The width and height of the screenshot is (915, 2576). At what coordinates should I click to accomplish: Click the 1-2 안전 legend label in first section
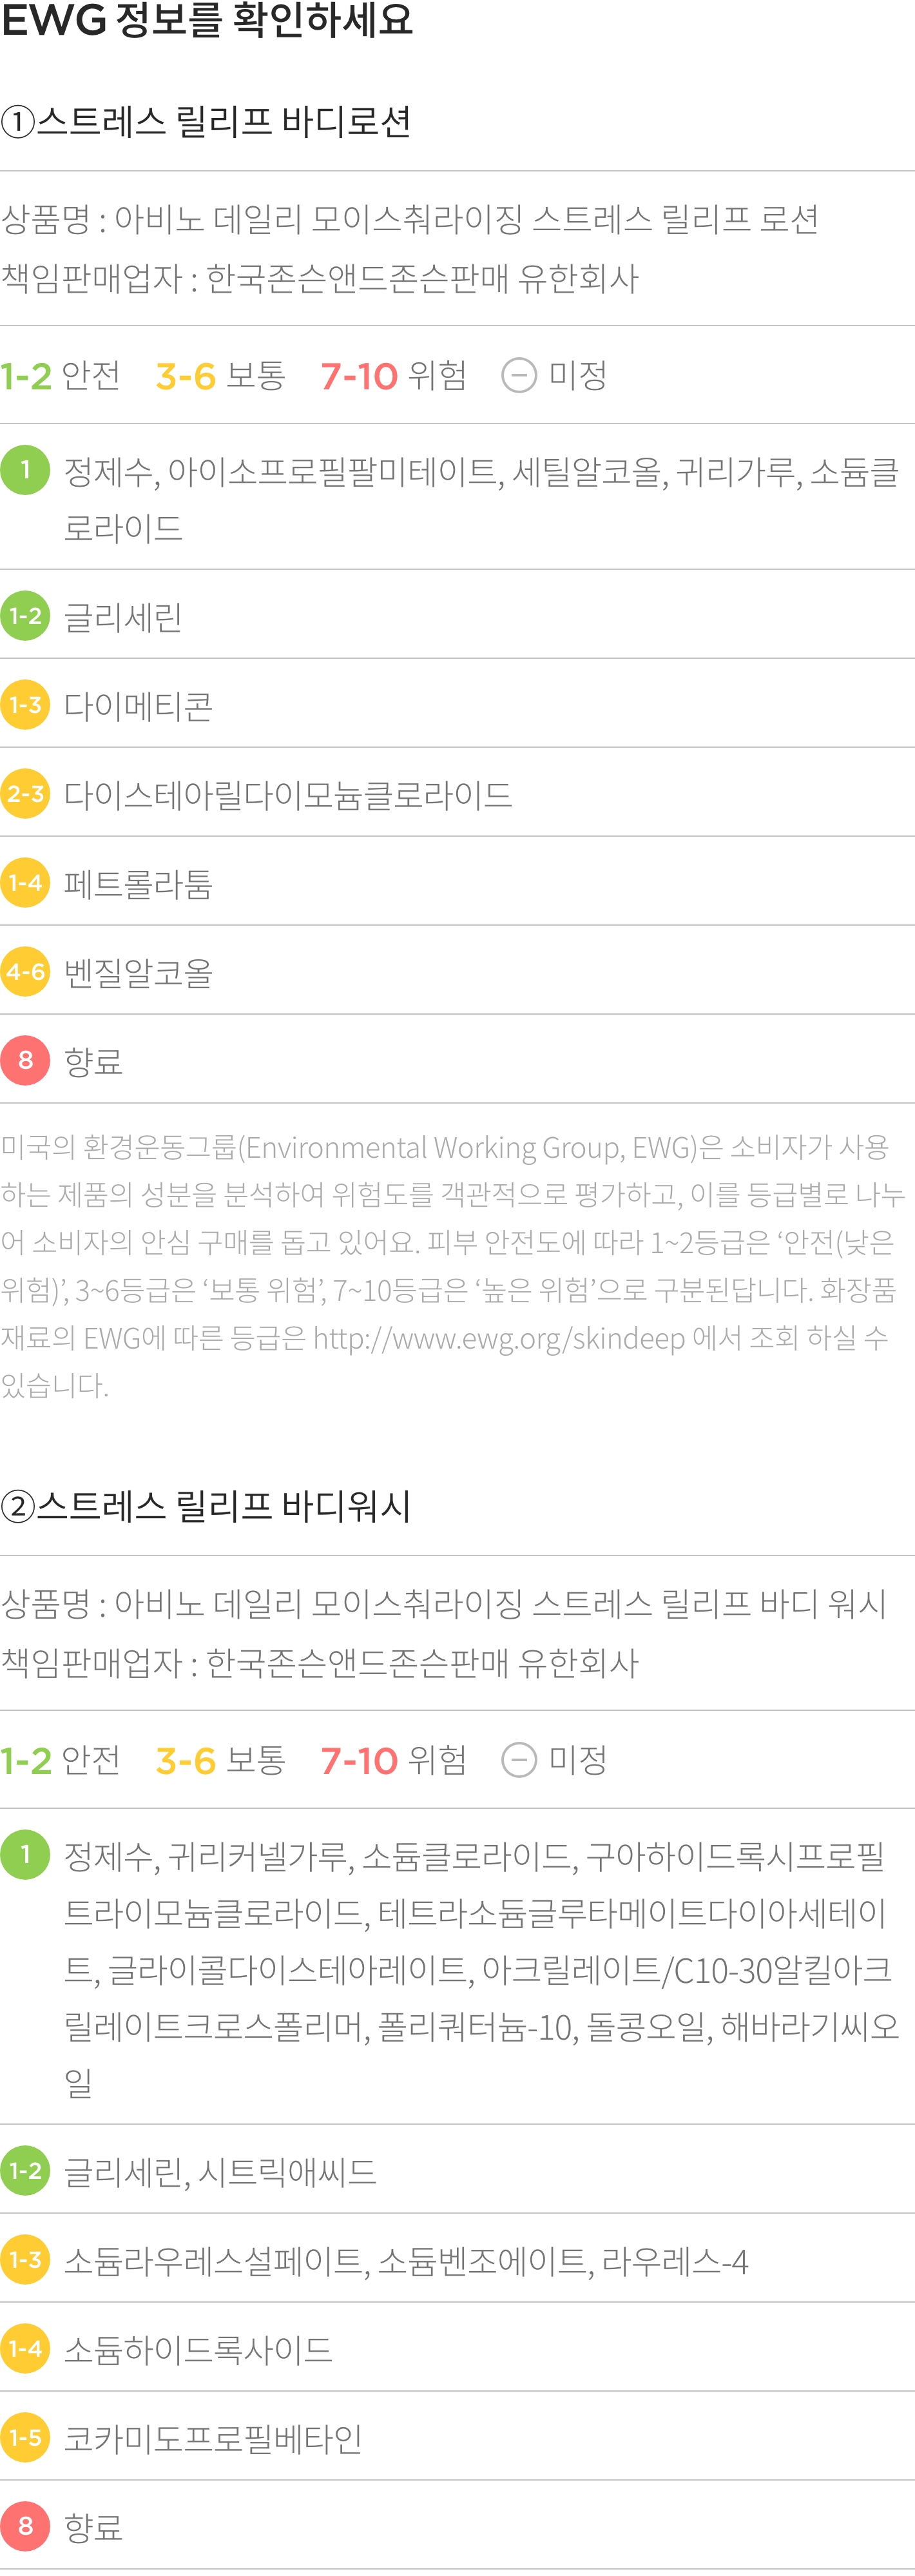60,376
